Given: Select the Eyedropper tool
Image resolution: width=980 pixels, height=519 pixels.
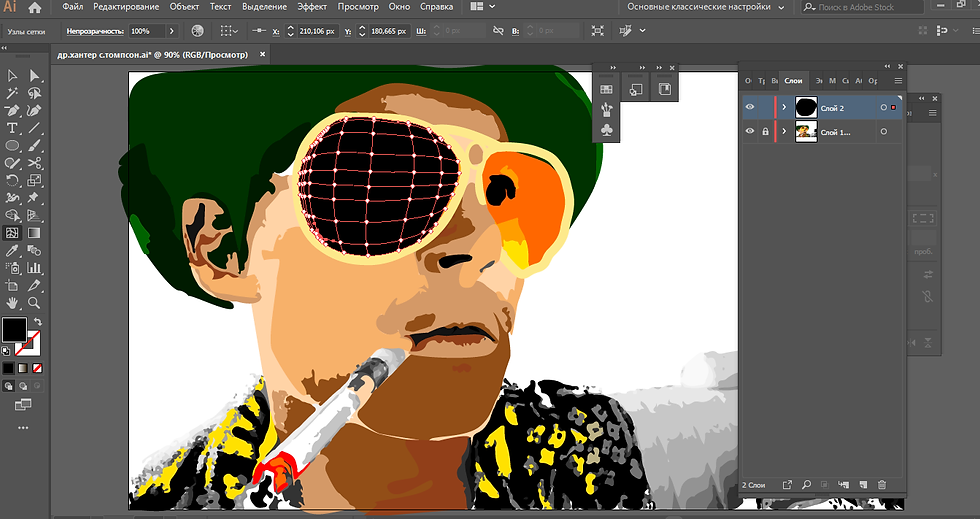Looking at the screenshot, I should [x=12, y=251].
